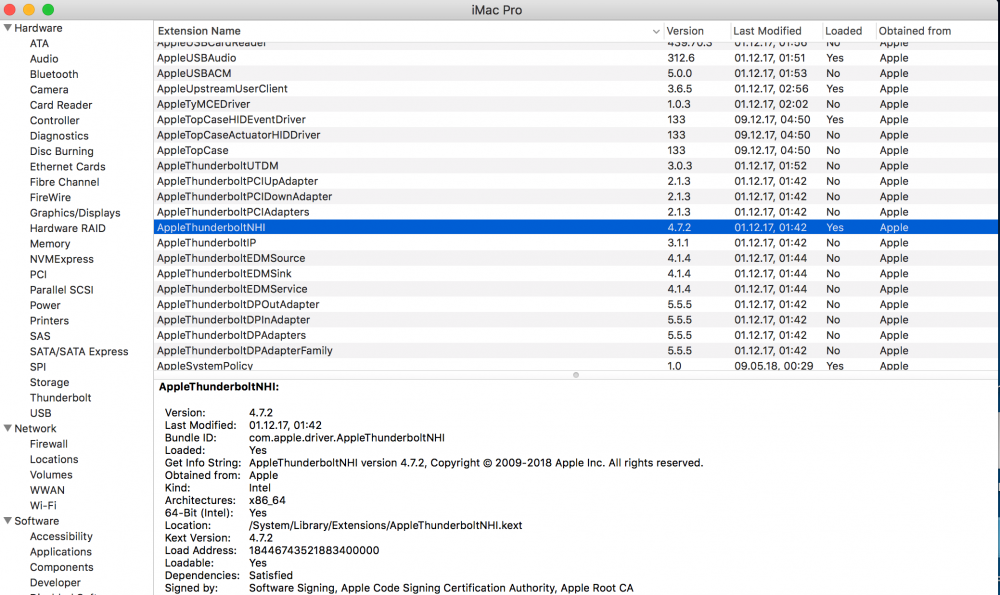Viewport: 1000px width, 595px height.
Task: Open Accessibility under Software
Action: click(x=61, y=536)
